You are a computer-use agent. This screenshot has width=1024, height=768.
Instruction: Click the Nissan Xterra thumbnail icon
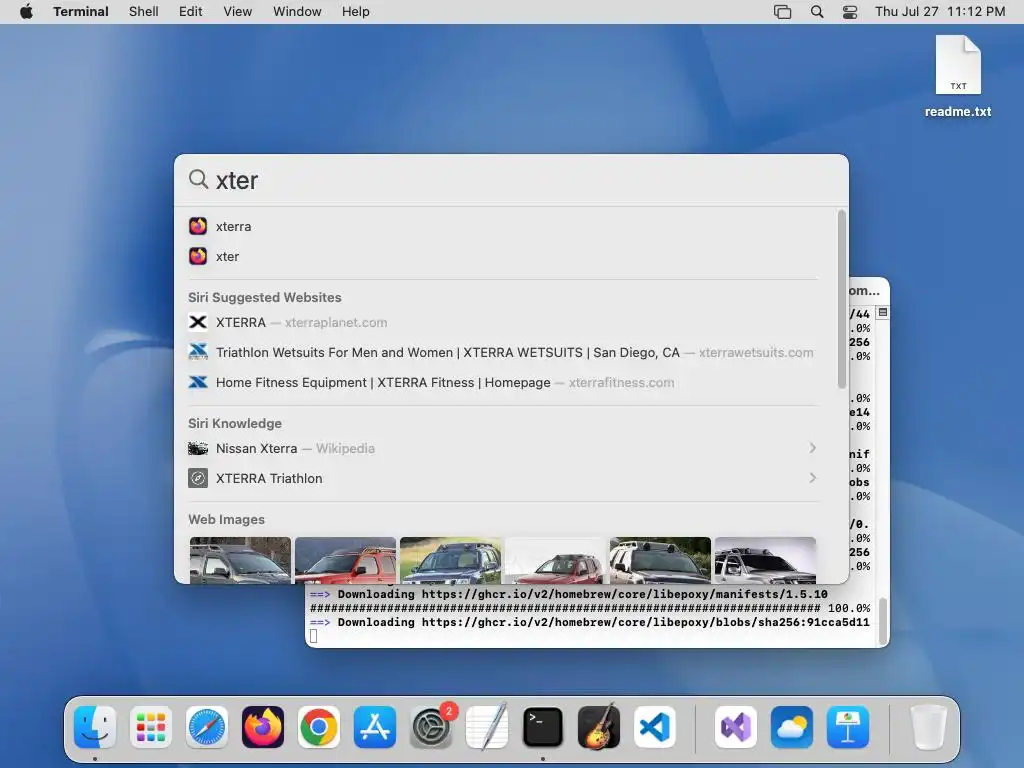click(x=198, y=448)
